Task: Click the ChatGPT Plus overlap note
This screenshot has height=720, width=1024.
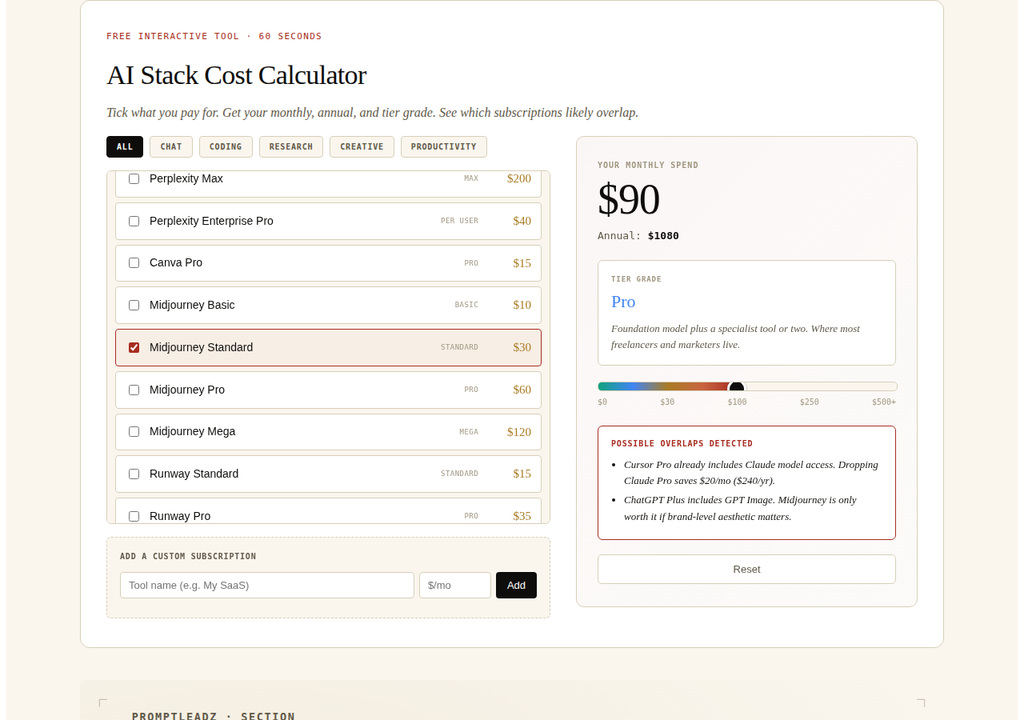Action: (740, 508)
